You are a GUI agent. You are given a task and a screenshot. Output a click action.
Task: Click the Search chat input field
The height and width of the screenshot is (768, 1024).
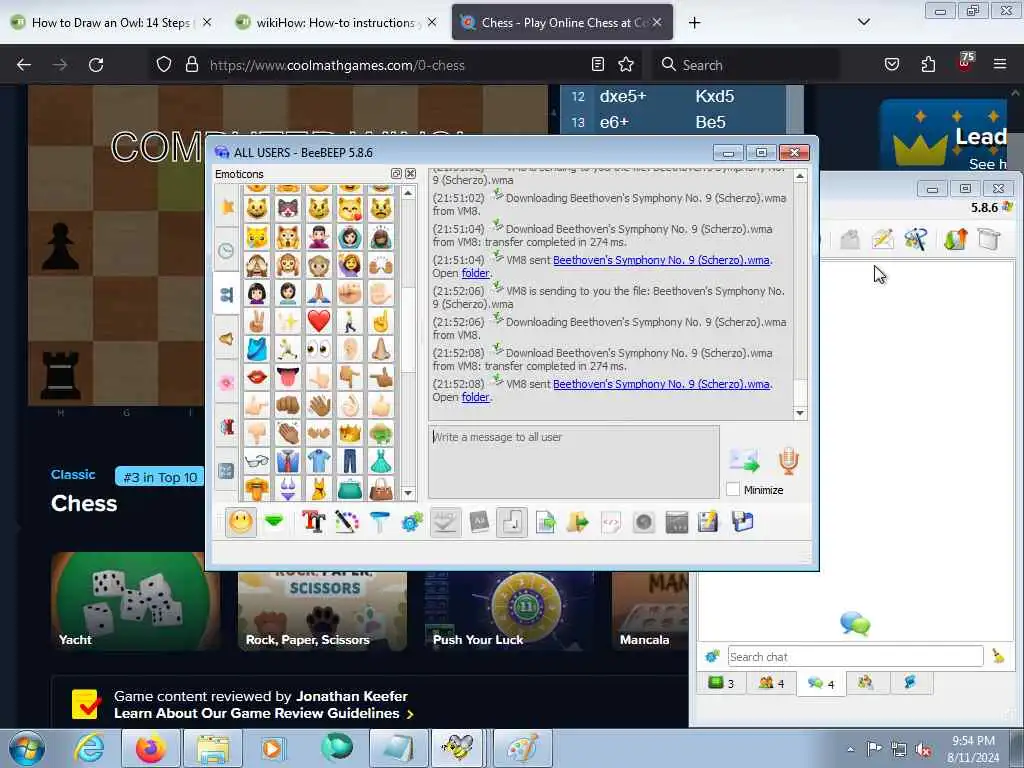pos(856,656)
